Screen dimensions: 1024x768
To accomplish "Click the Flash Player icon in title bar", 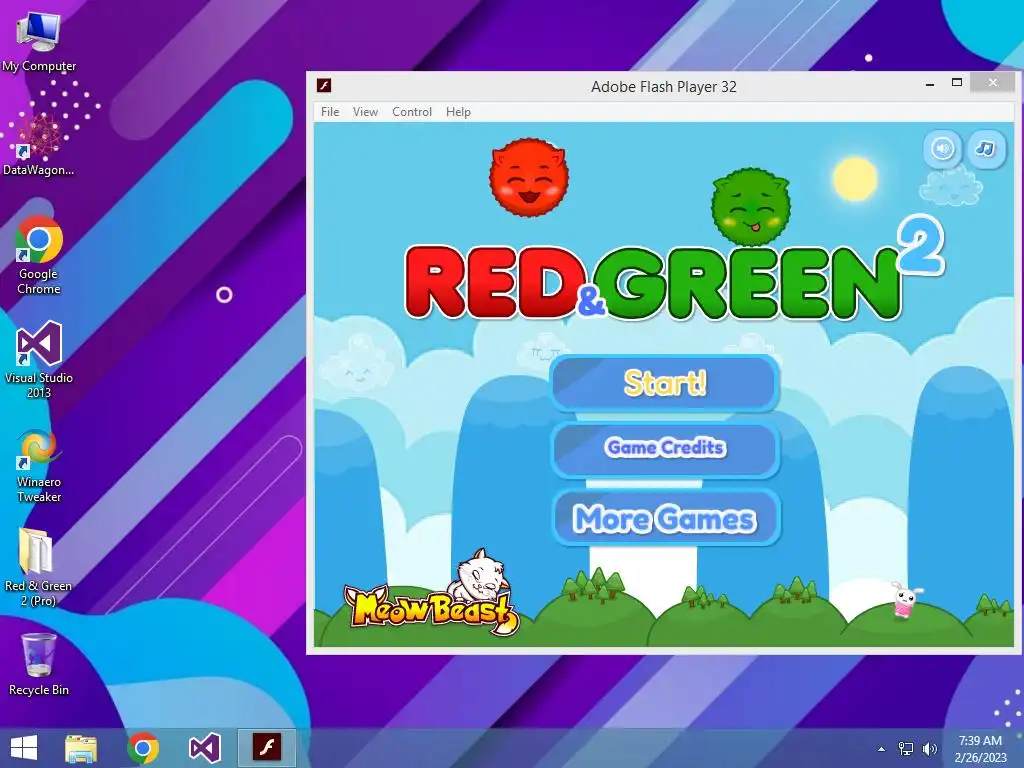I will tap(324, 86).
